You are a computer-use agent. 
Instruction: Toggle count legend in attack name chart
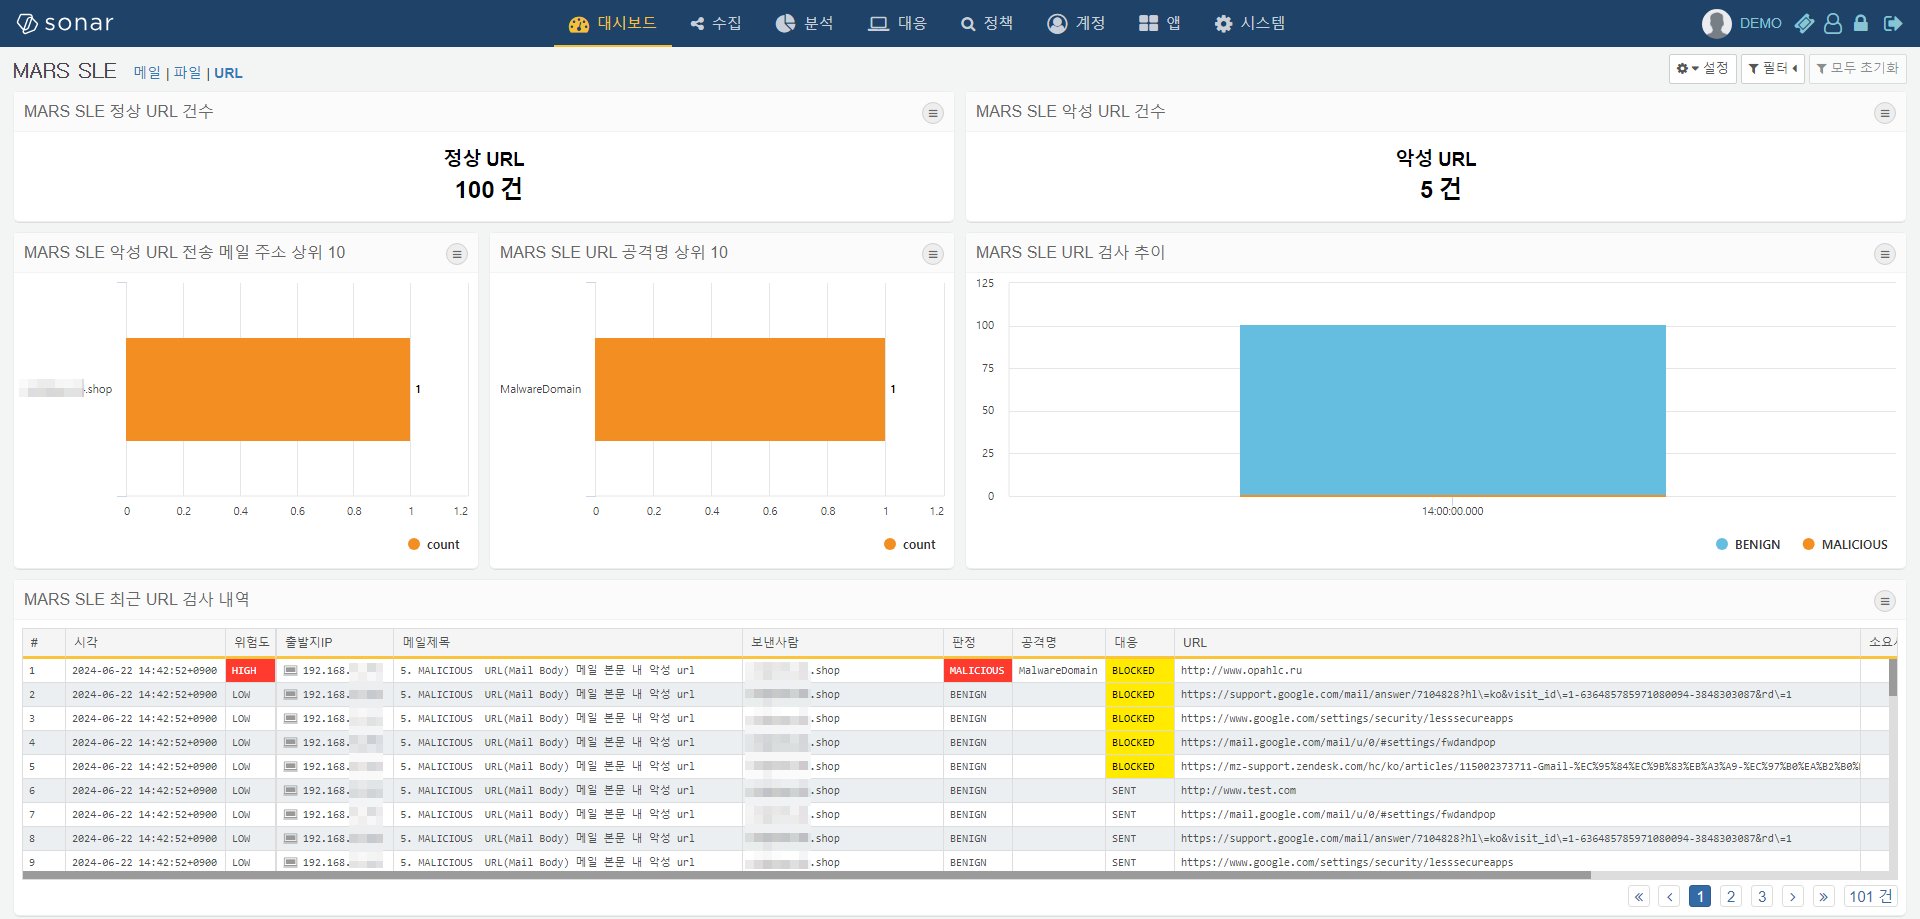910,545
